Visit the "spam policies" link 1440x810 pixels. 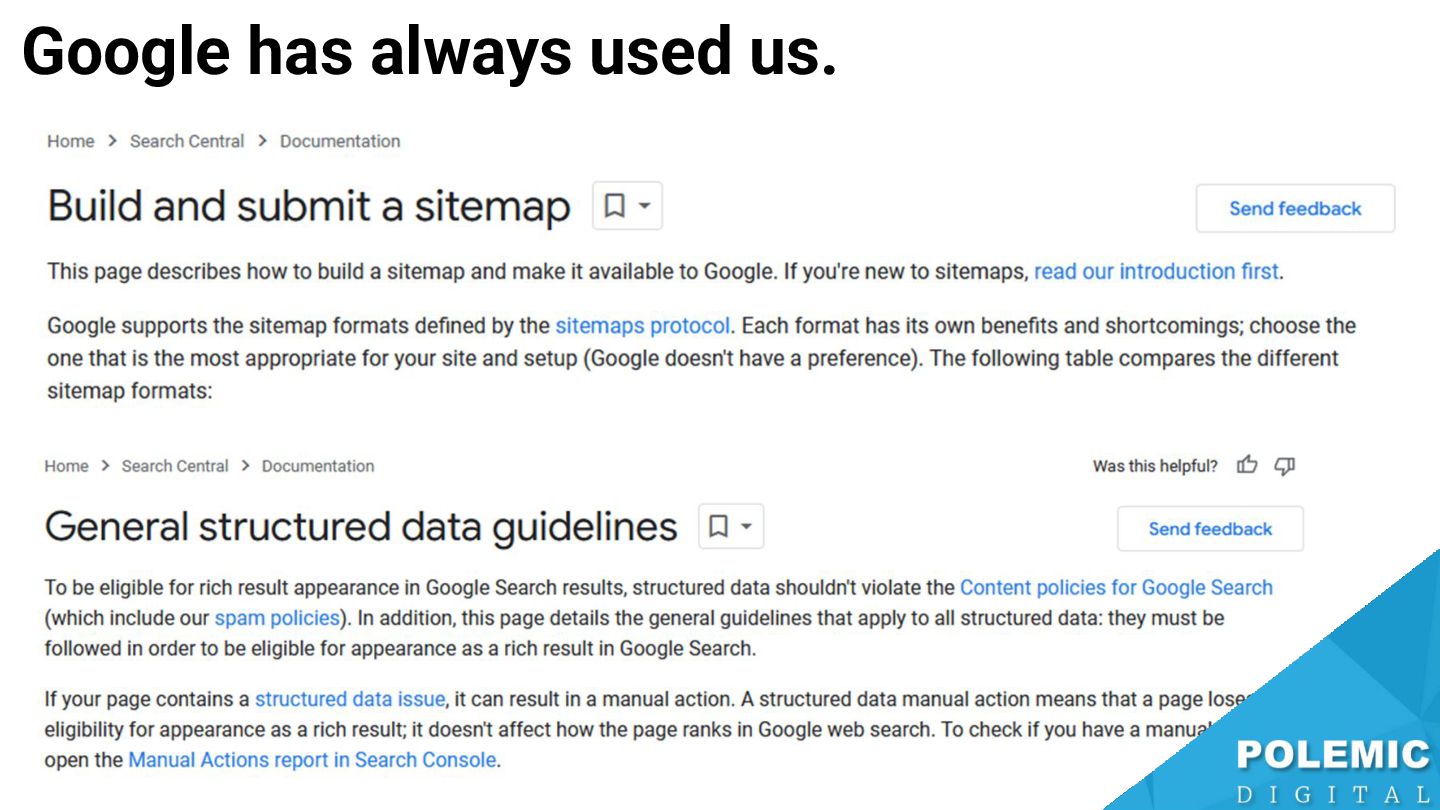tap(277, 618)
